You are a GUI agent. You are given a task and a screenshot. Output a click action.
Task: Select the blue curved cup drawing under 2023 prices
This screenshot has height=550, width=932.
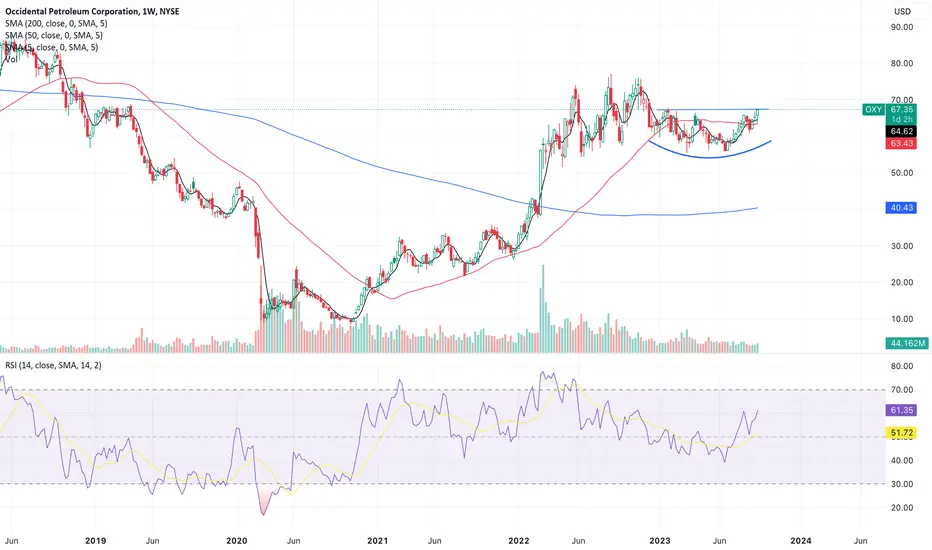(x=709, y=157)
